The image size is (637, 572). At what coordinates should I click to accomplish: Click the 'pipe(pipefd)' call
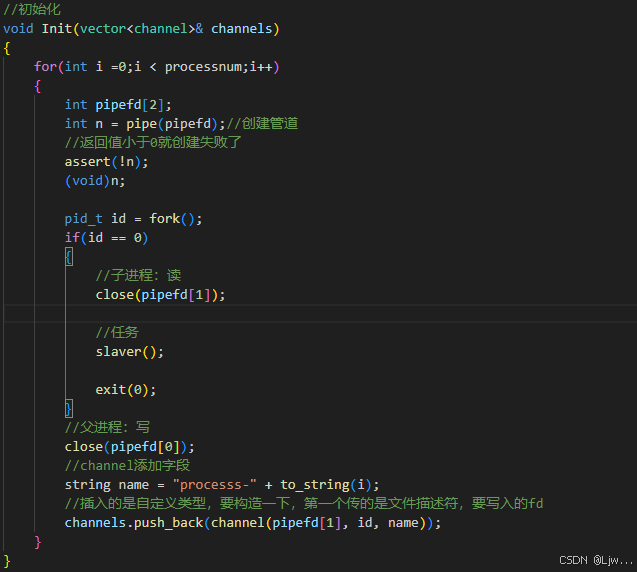click(171, 124)
